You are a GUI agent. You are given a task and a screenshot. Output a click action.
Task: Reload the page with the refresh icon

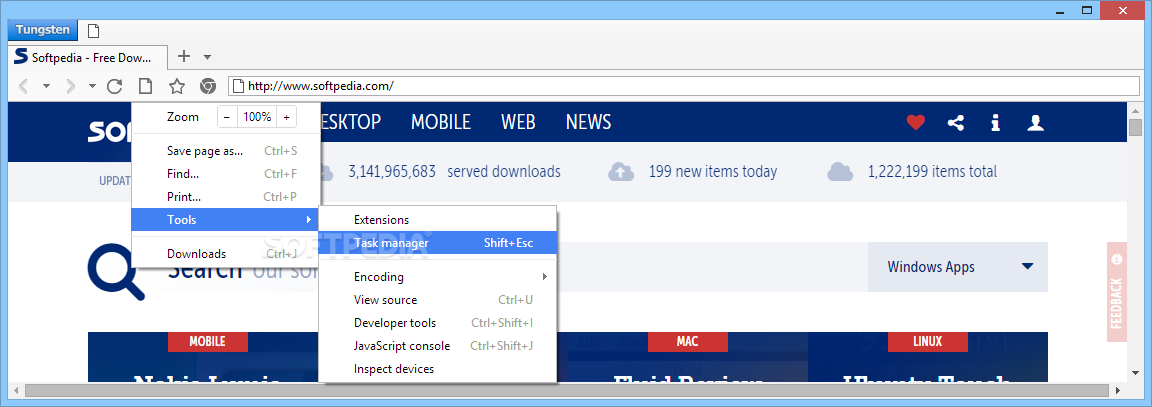pos(114,87)
